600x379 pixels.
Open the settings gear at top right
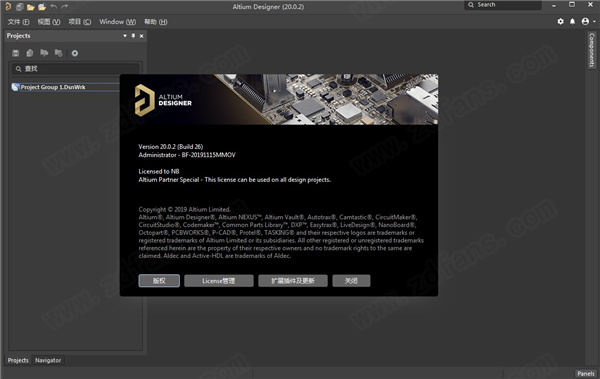561,21
